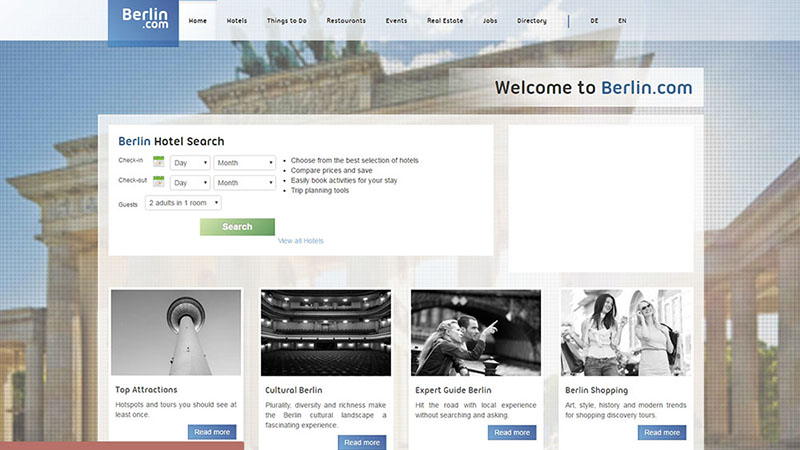This screenshot has height=450, width=800.
Task: Expand the check-out Month dropdown
Action: (x=244, y=183)
